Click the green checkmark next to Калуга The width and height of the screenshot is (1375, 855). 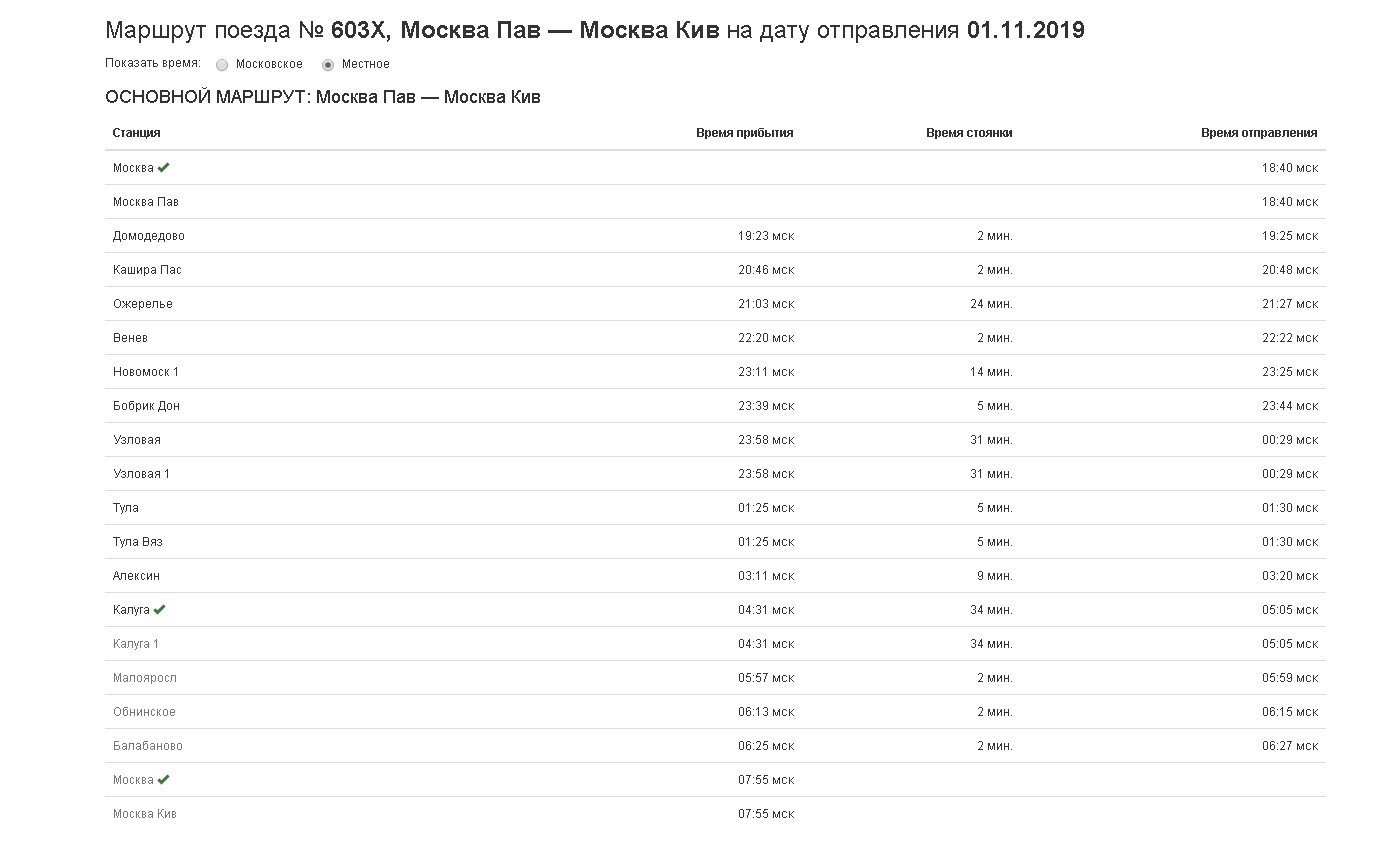[x=160, y=609]
